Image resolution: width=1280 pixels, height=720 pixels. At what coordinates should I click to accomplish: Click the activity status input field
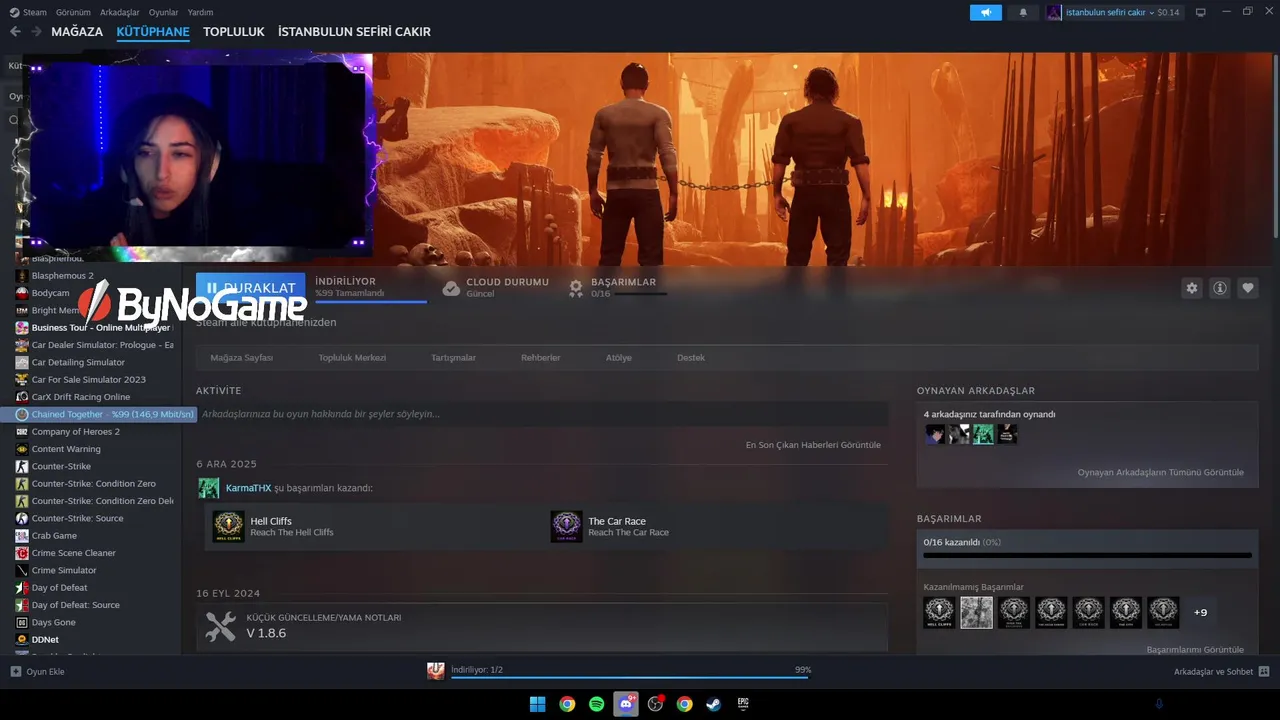pyautogui.click(x=542, y=414)
